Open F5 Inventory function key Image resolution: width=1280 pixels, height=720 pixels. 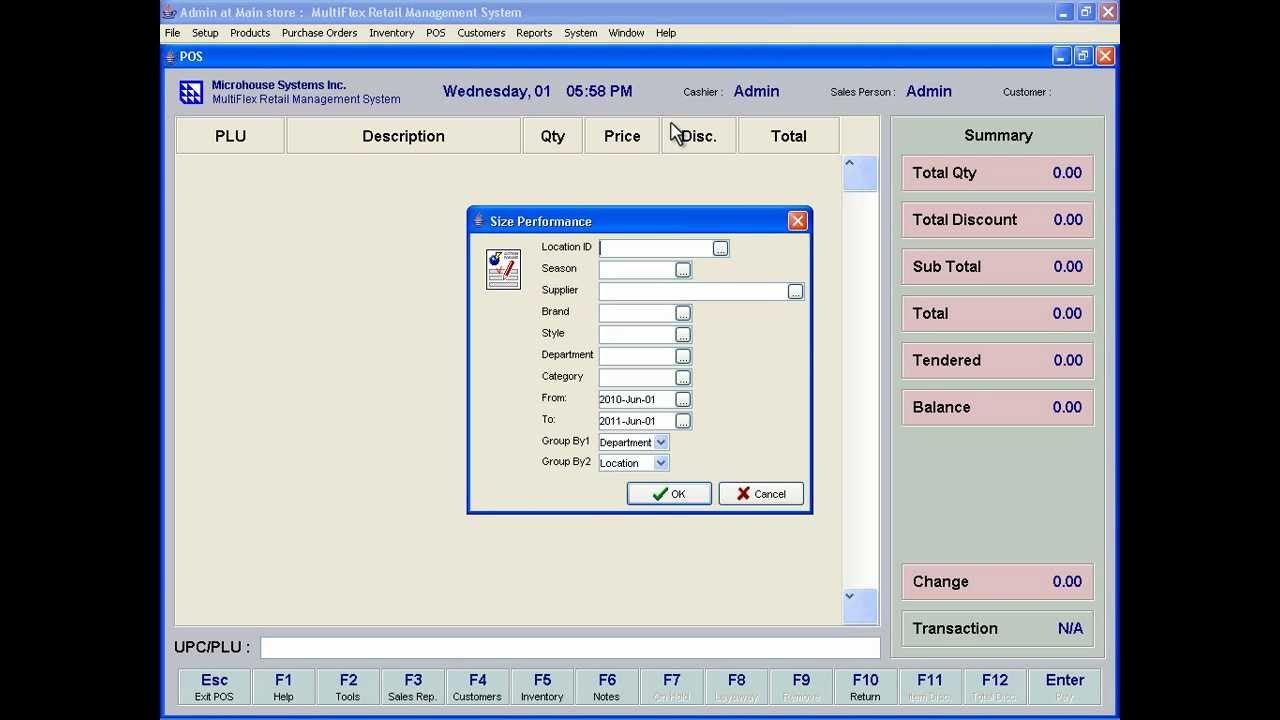pos(542,687)
